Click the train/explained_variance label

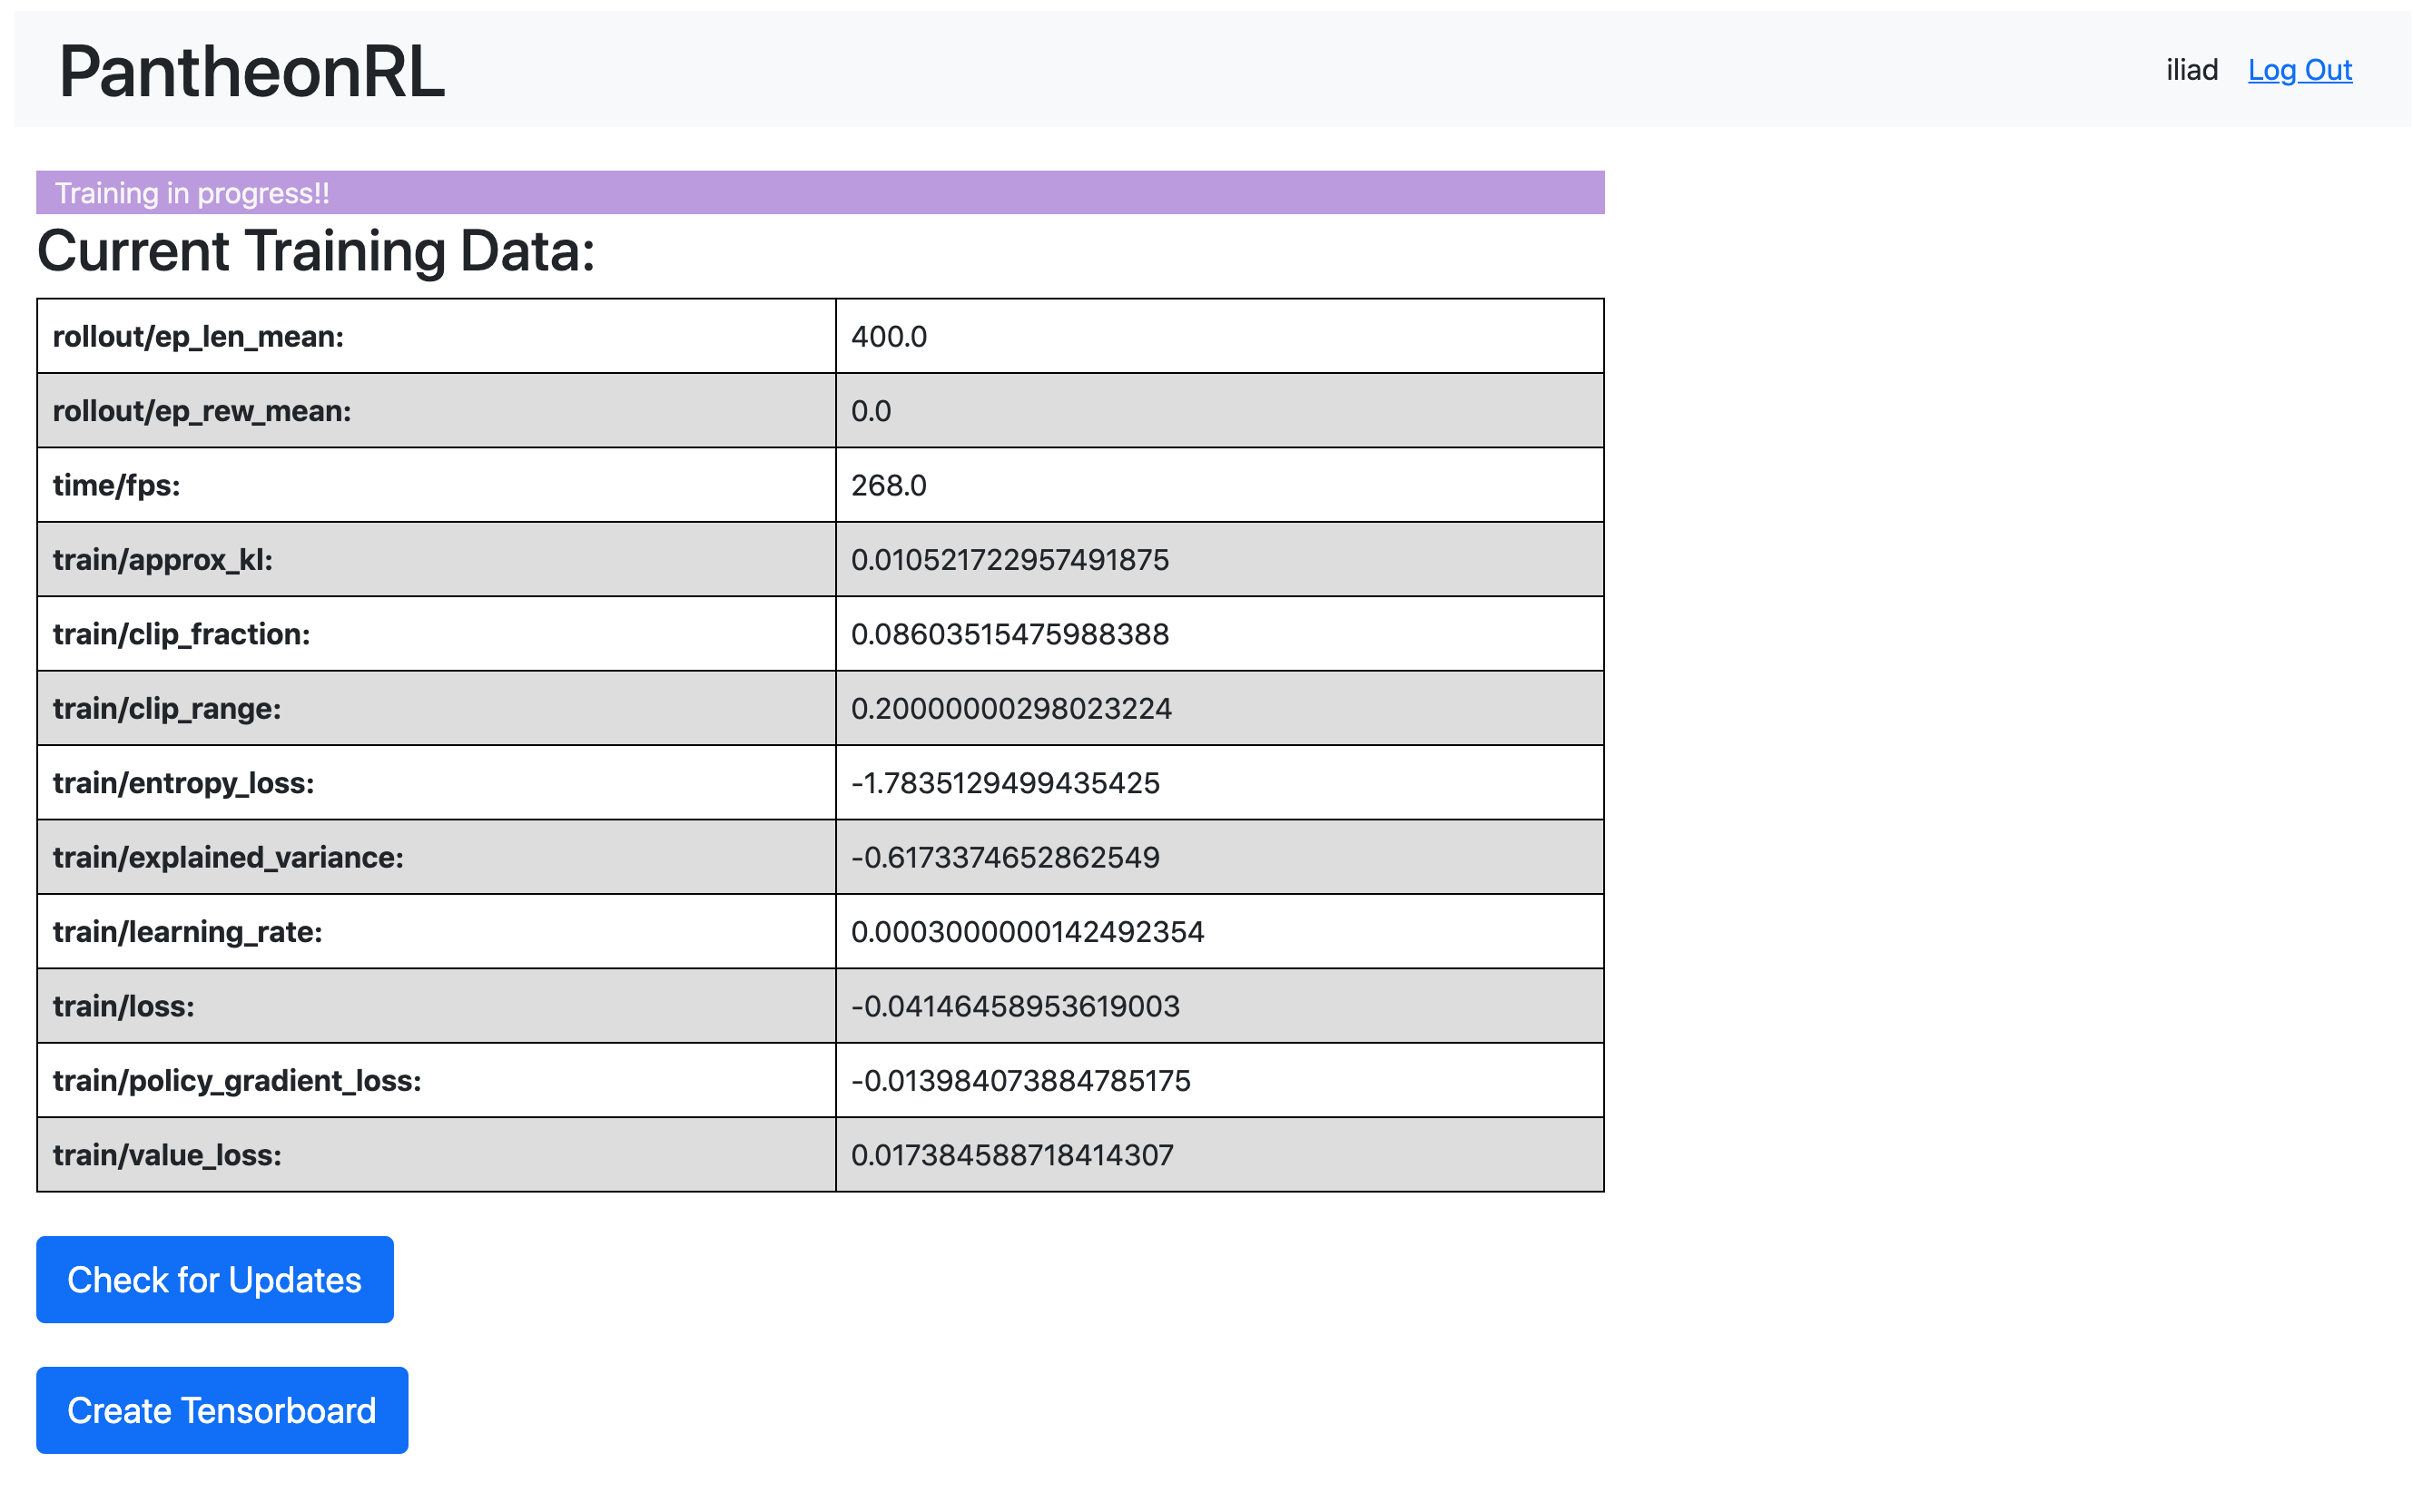(x=228, y=858)
